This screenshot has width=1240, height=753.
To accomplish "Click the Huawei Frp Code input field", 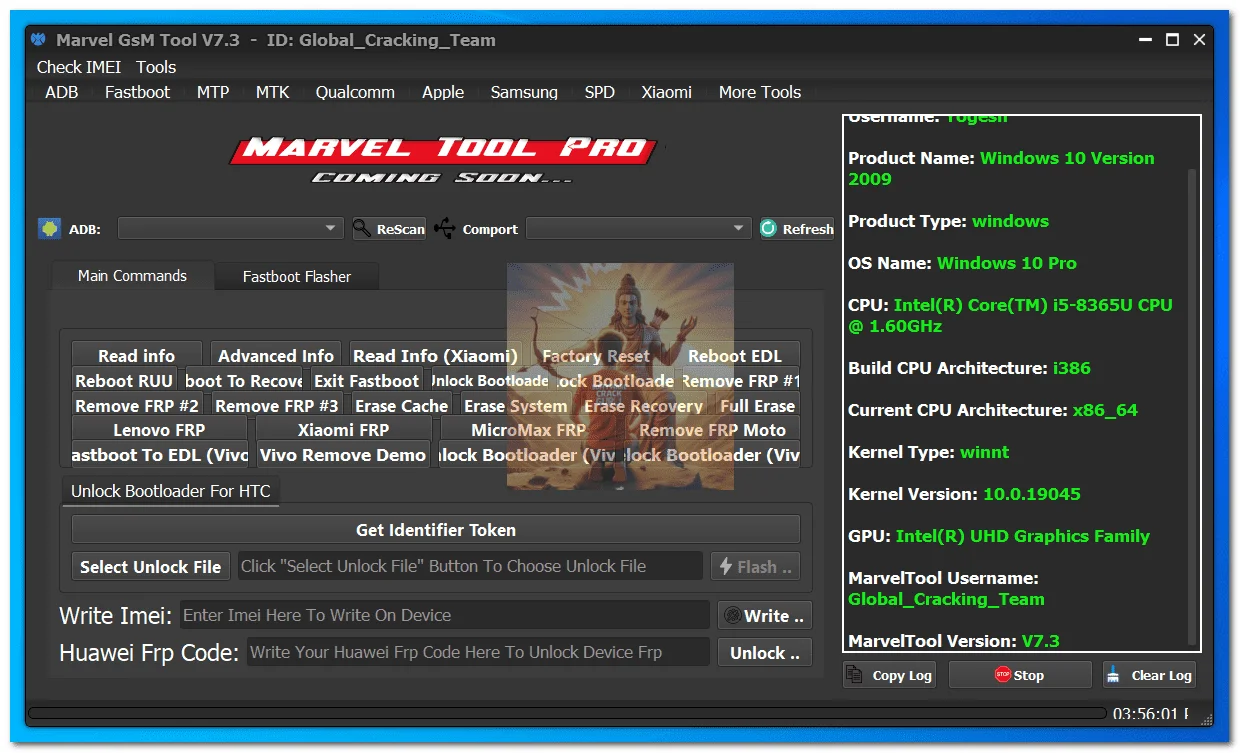I will point(478,652).
